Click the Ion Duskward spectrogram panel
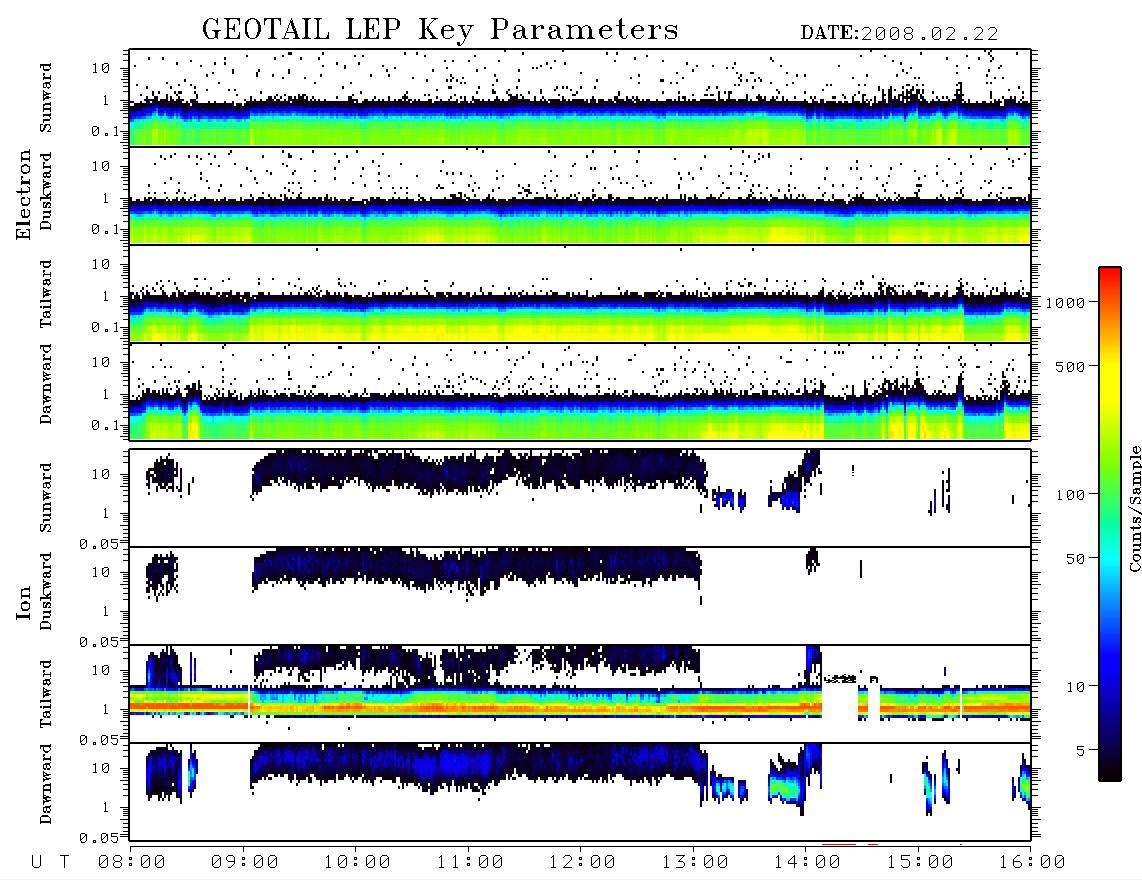The width and height of the screenshot is (1142, 880). click(x=580, y=596)
